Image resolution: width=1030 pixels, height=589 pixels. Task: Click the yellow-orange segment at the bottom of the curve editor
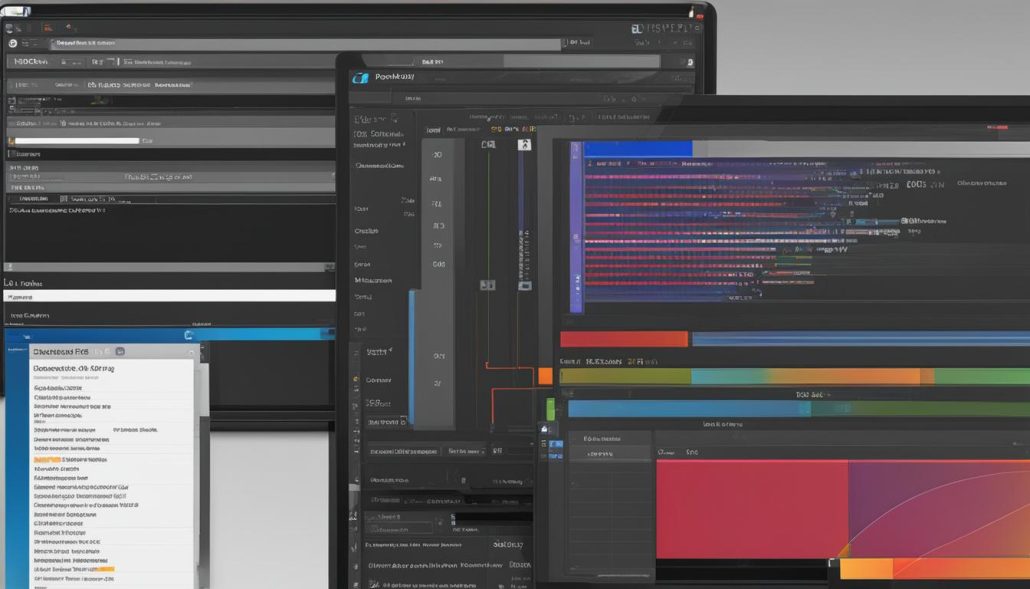[x=866, y=569]
